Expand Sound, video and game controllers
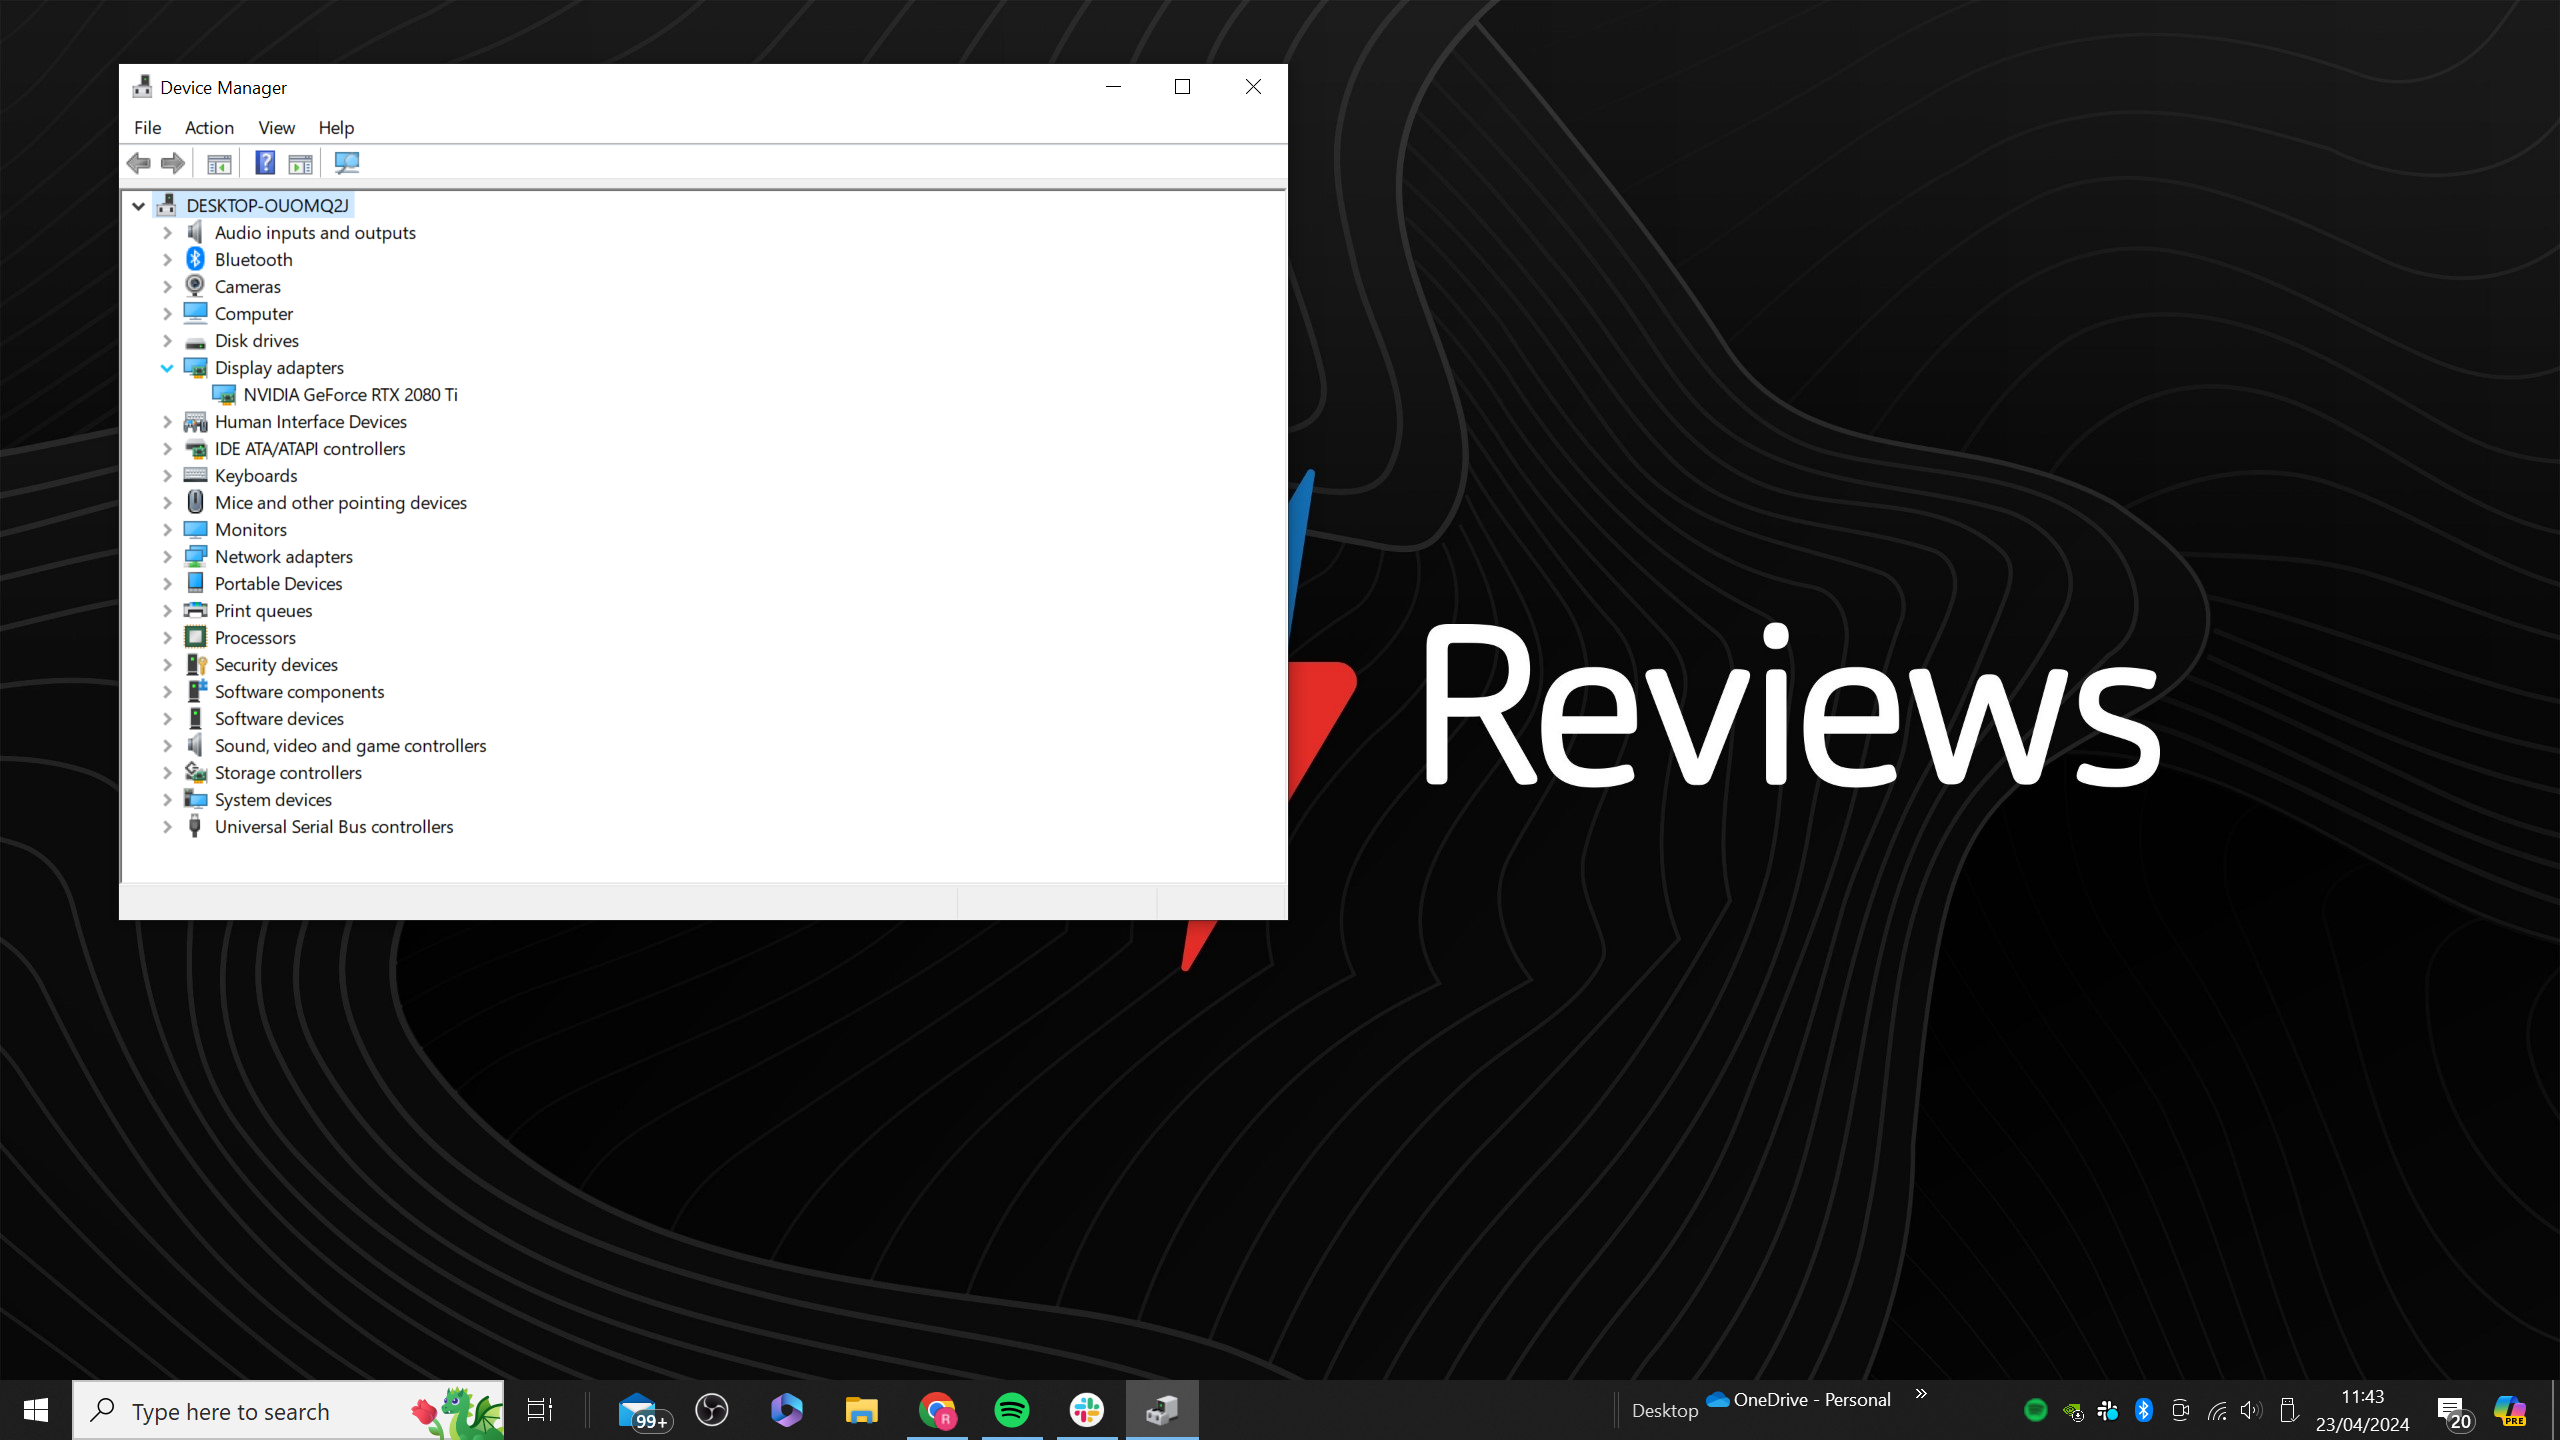Screen dimensions: 2560x1440 [167, 746]
